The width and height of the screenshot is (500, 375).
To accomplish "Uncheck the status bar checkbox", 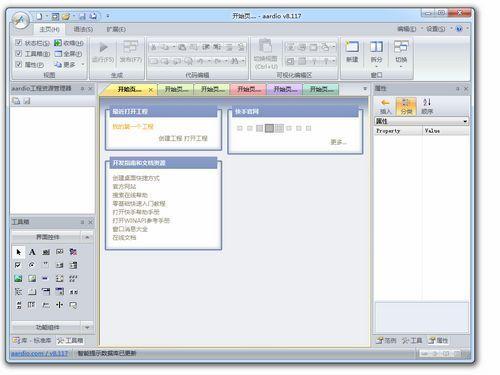I will click(x=19, y=43).
